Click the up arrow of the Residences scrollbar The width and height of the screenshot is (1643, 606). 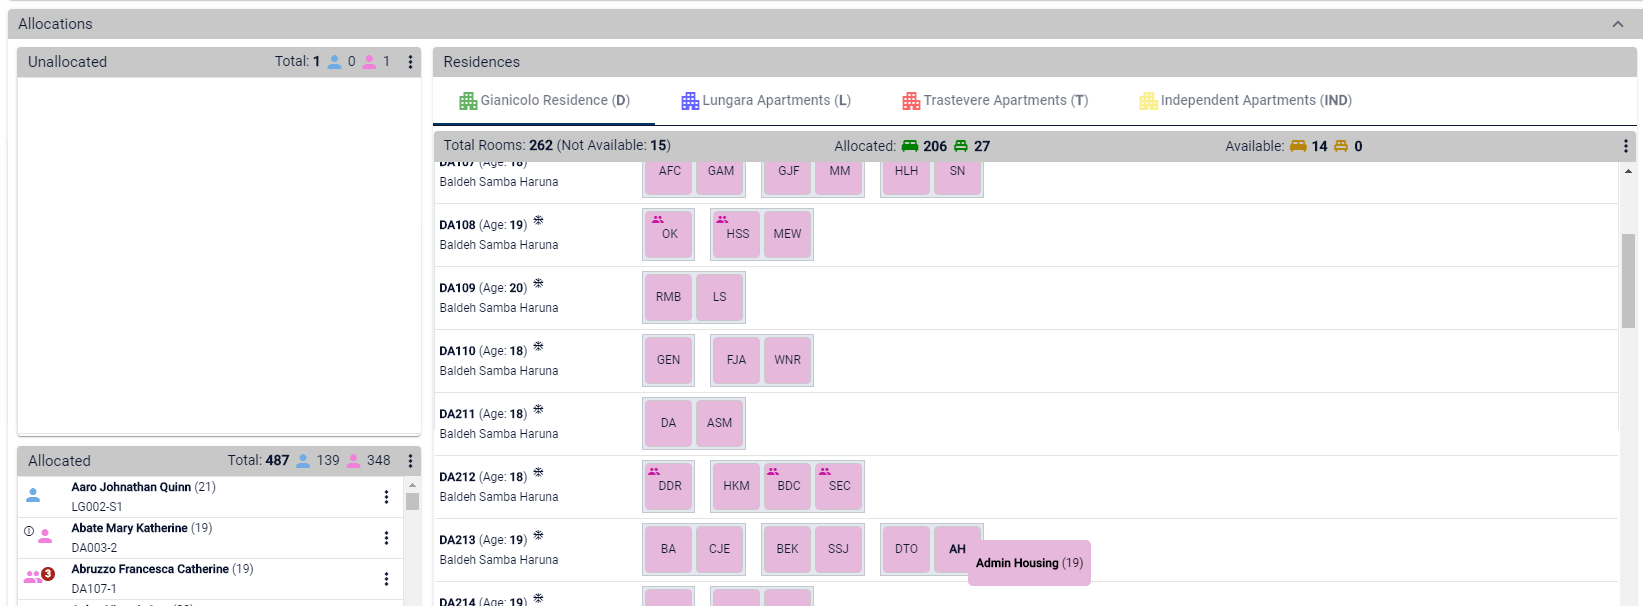pyautogui.click(x=1628, y=171)
